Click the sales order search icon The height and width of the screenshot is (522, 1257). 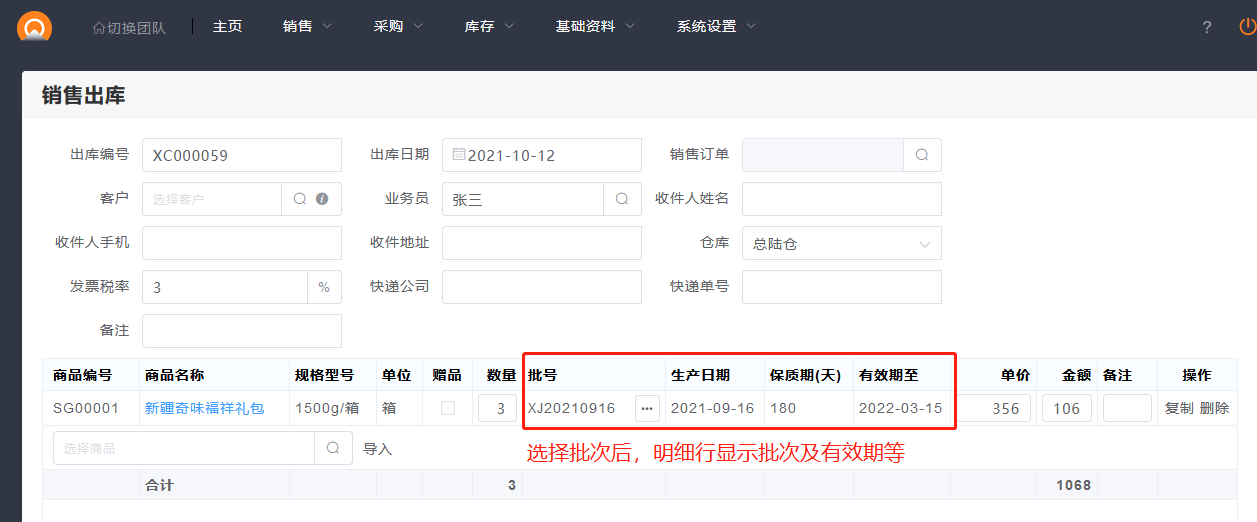coord(922,155)
